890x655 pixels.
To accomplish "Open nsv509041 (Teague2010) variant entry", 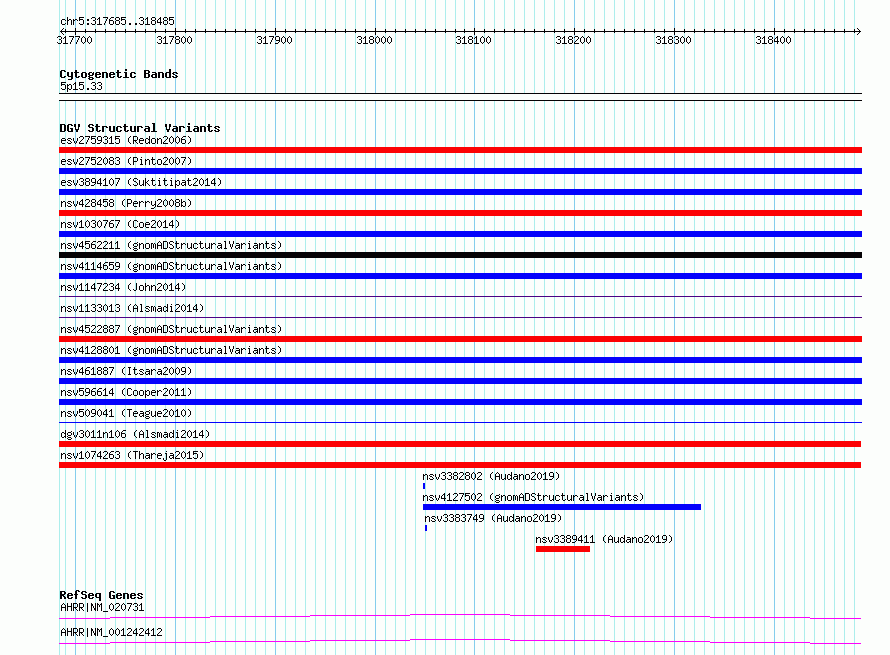I will [126, 413].
